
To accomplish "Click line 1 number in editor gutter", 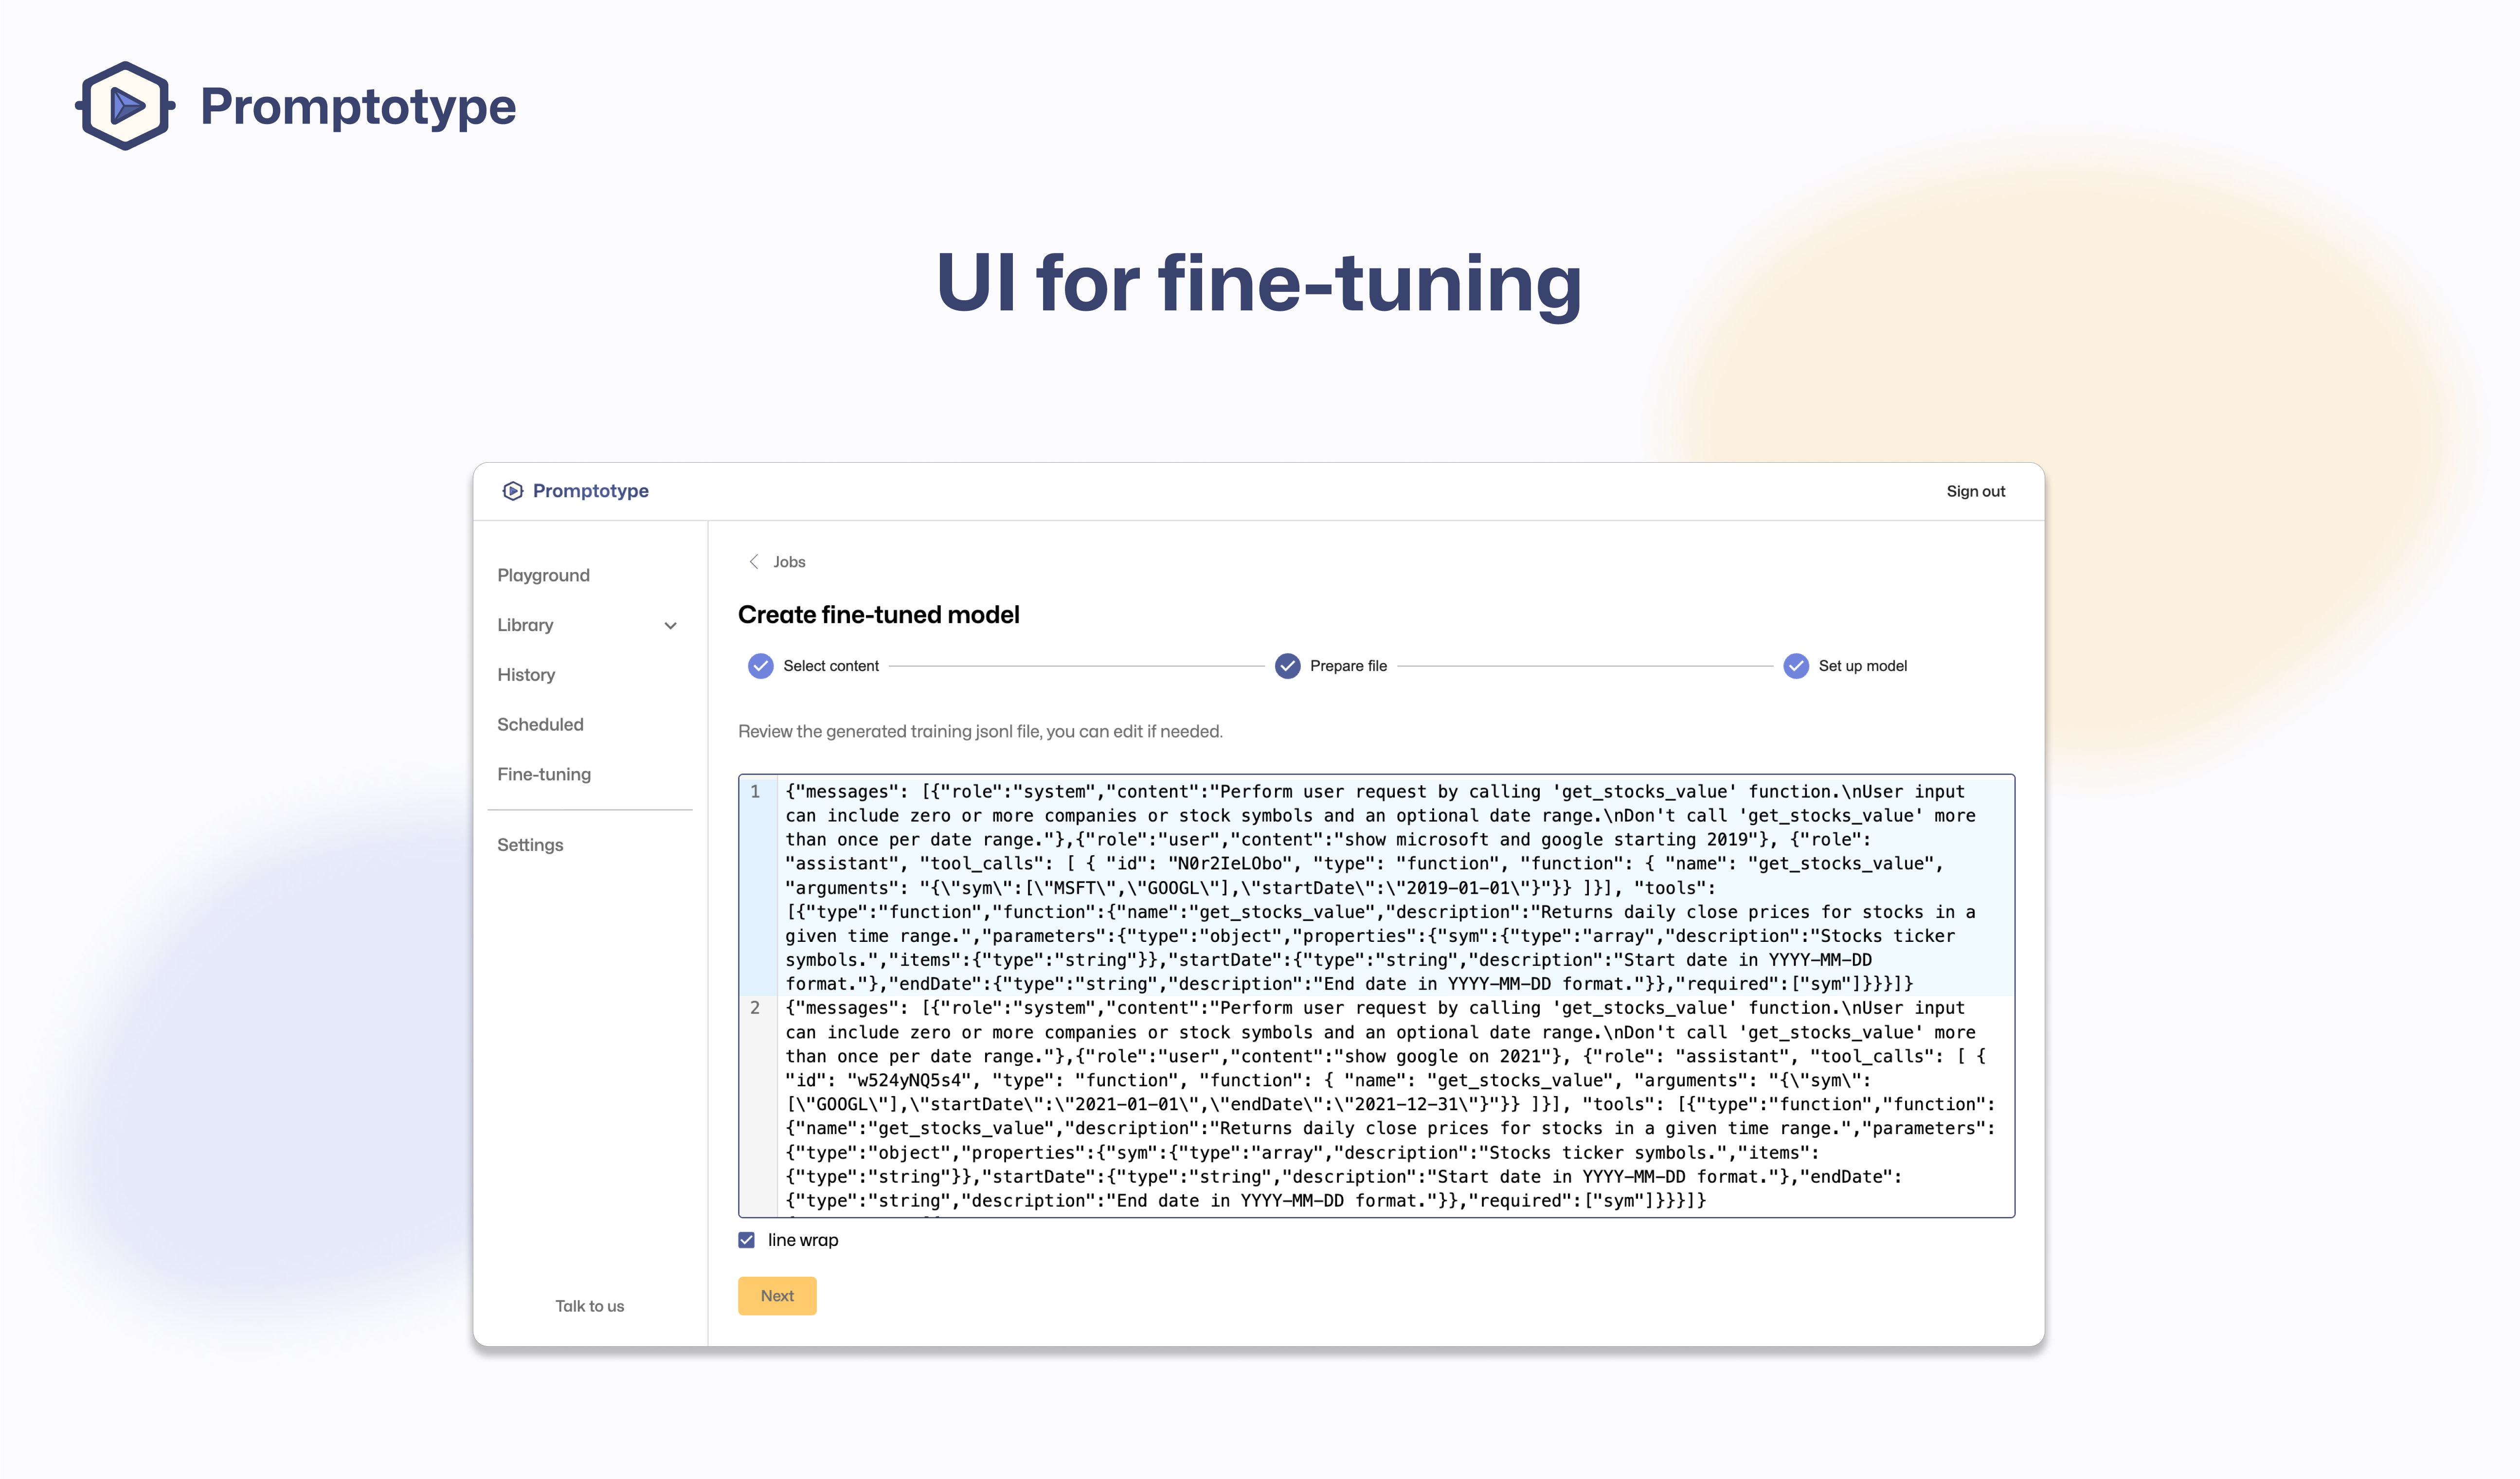I will pos(756,792).
